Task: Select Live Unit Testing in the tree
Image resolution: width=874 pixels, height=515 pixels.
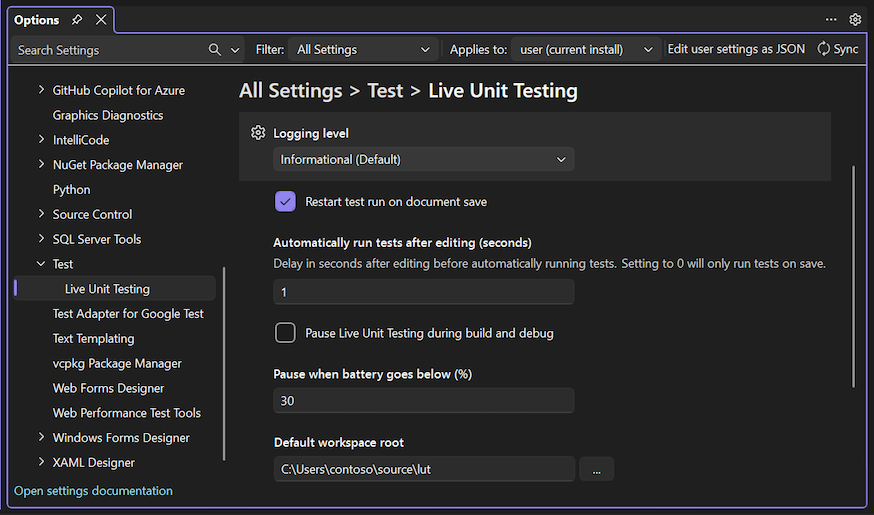Action: point(107,289)
